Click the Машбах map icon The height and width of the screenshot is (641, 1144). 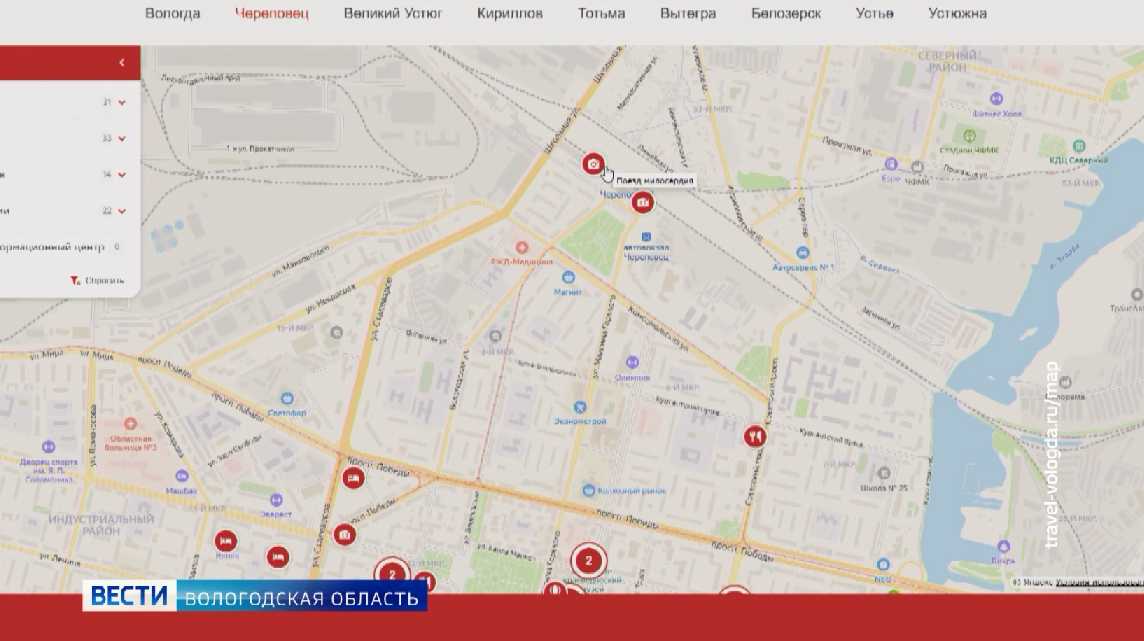tap(182, 476)
